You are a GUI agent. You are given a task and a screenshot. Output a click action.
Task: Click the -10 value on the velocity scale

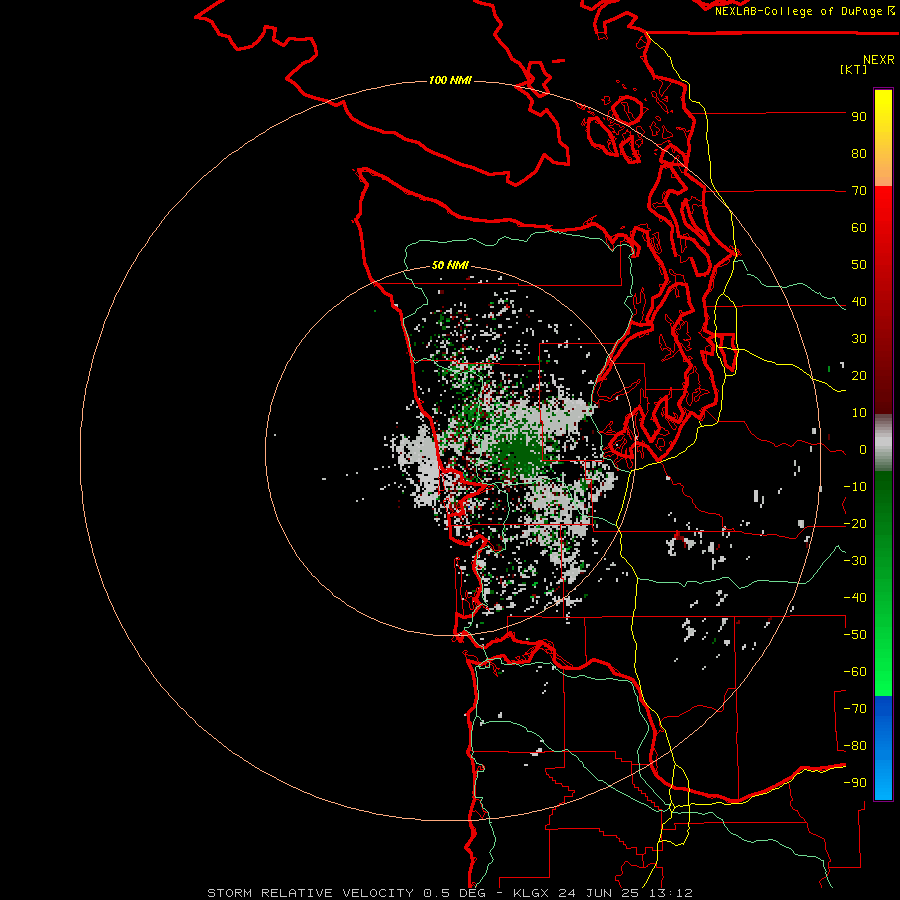pyautogui.click(x=855, y=487)
